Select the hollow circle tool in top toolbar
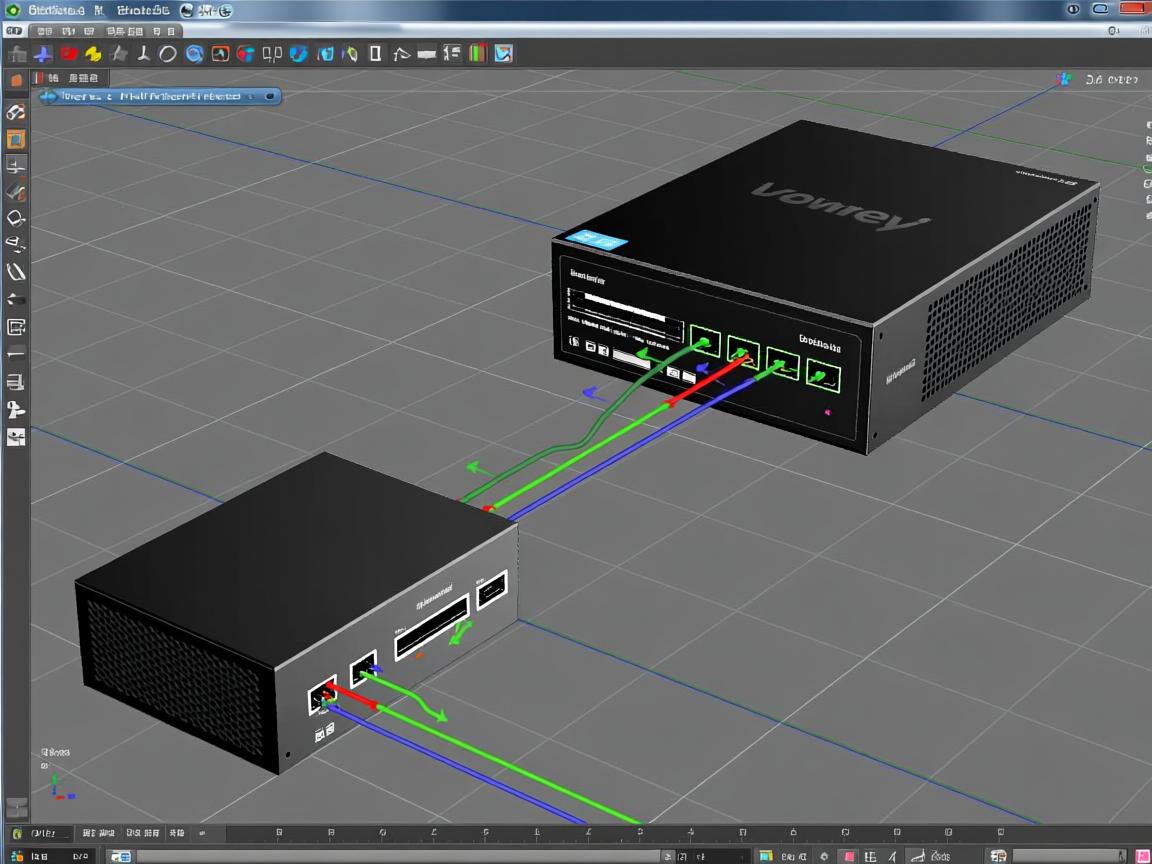 [x=168, y=53]
